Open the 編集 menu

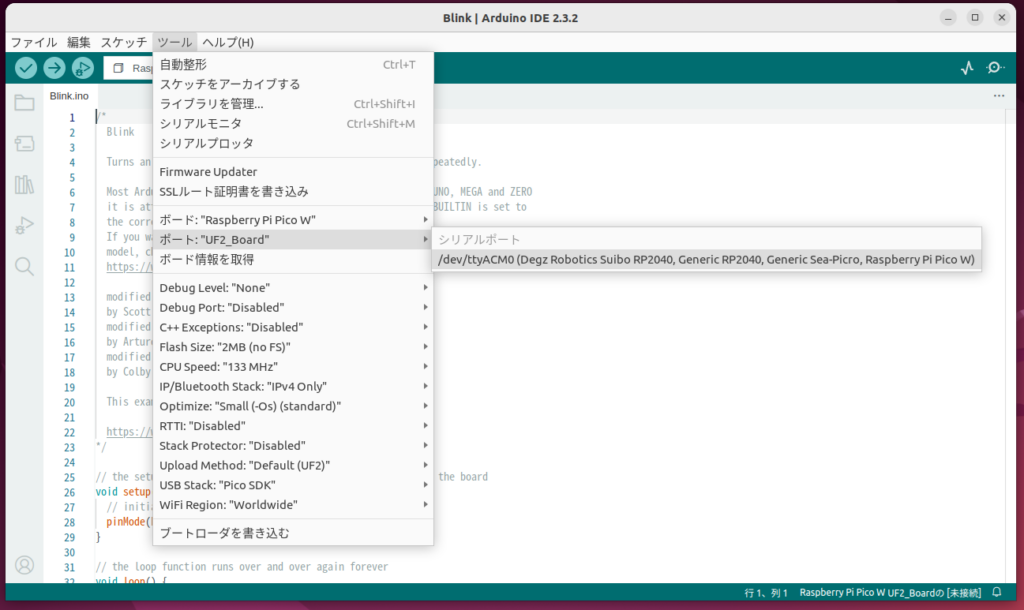pyautogui.click(x=79, y=42)
